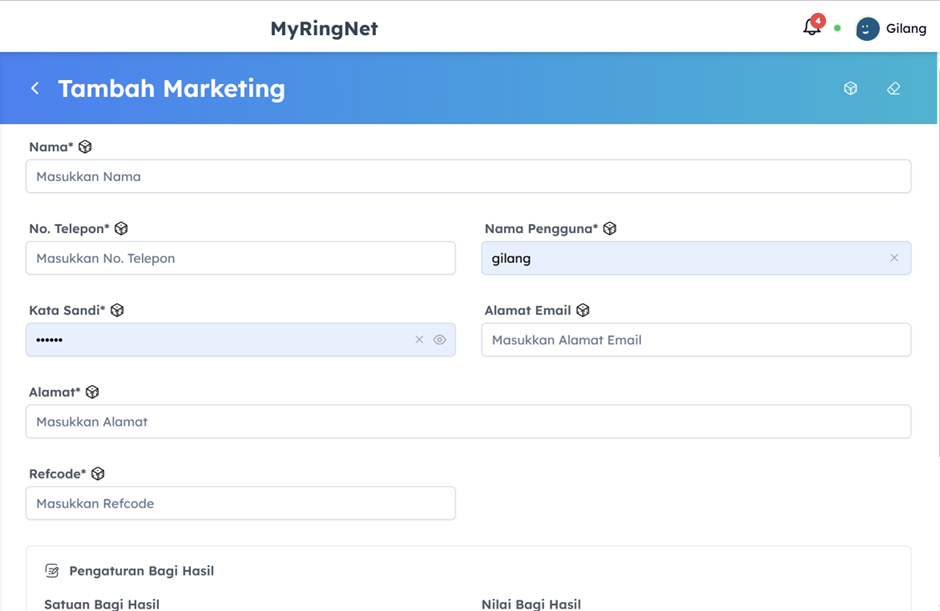Click cube icon beside No. Telepon label
940x611 pixels.
coord(121,229)
